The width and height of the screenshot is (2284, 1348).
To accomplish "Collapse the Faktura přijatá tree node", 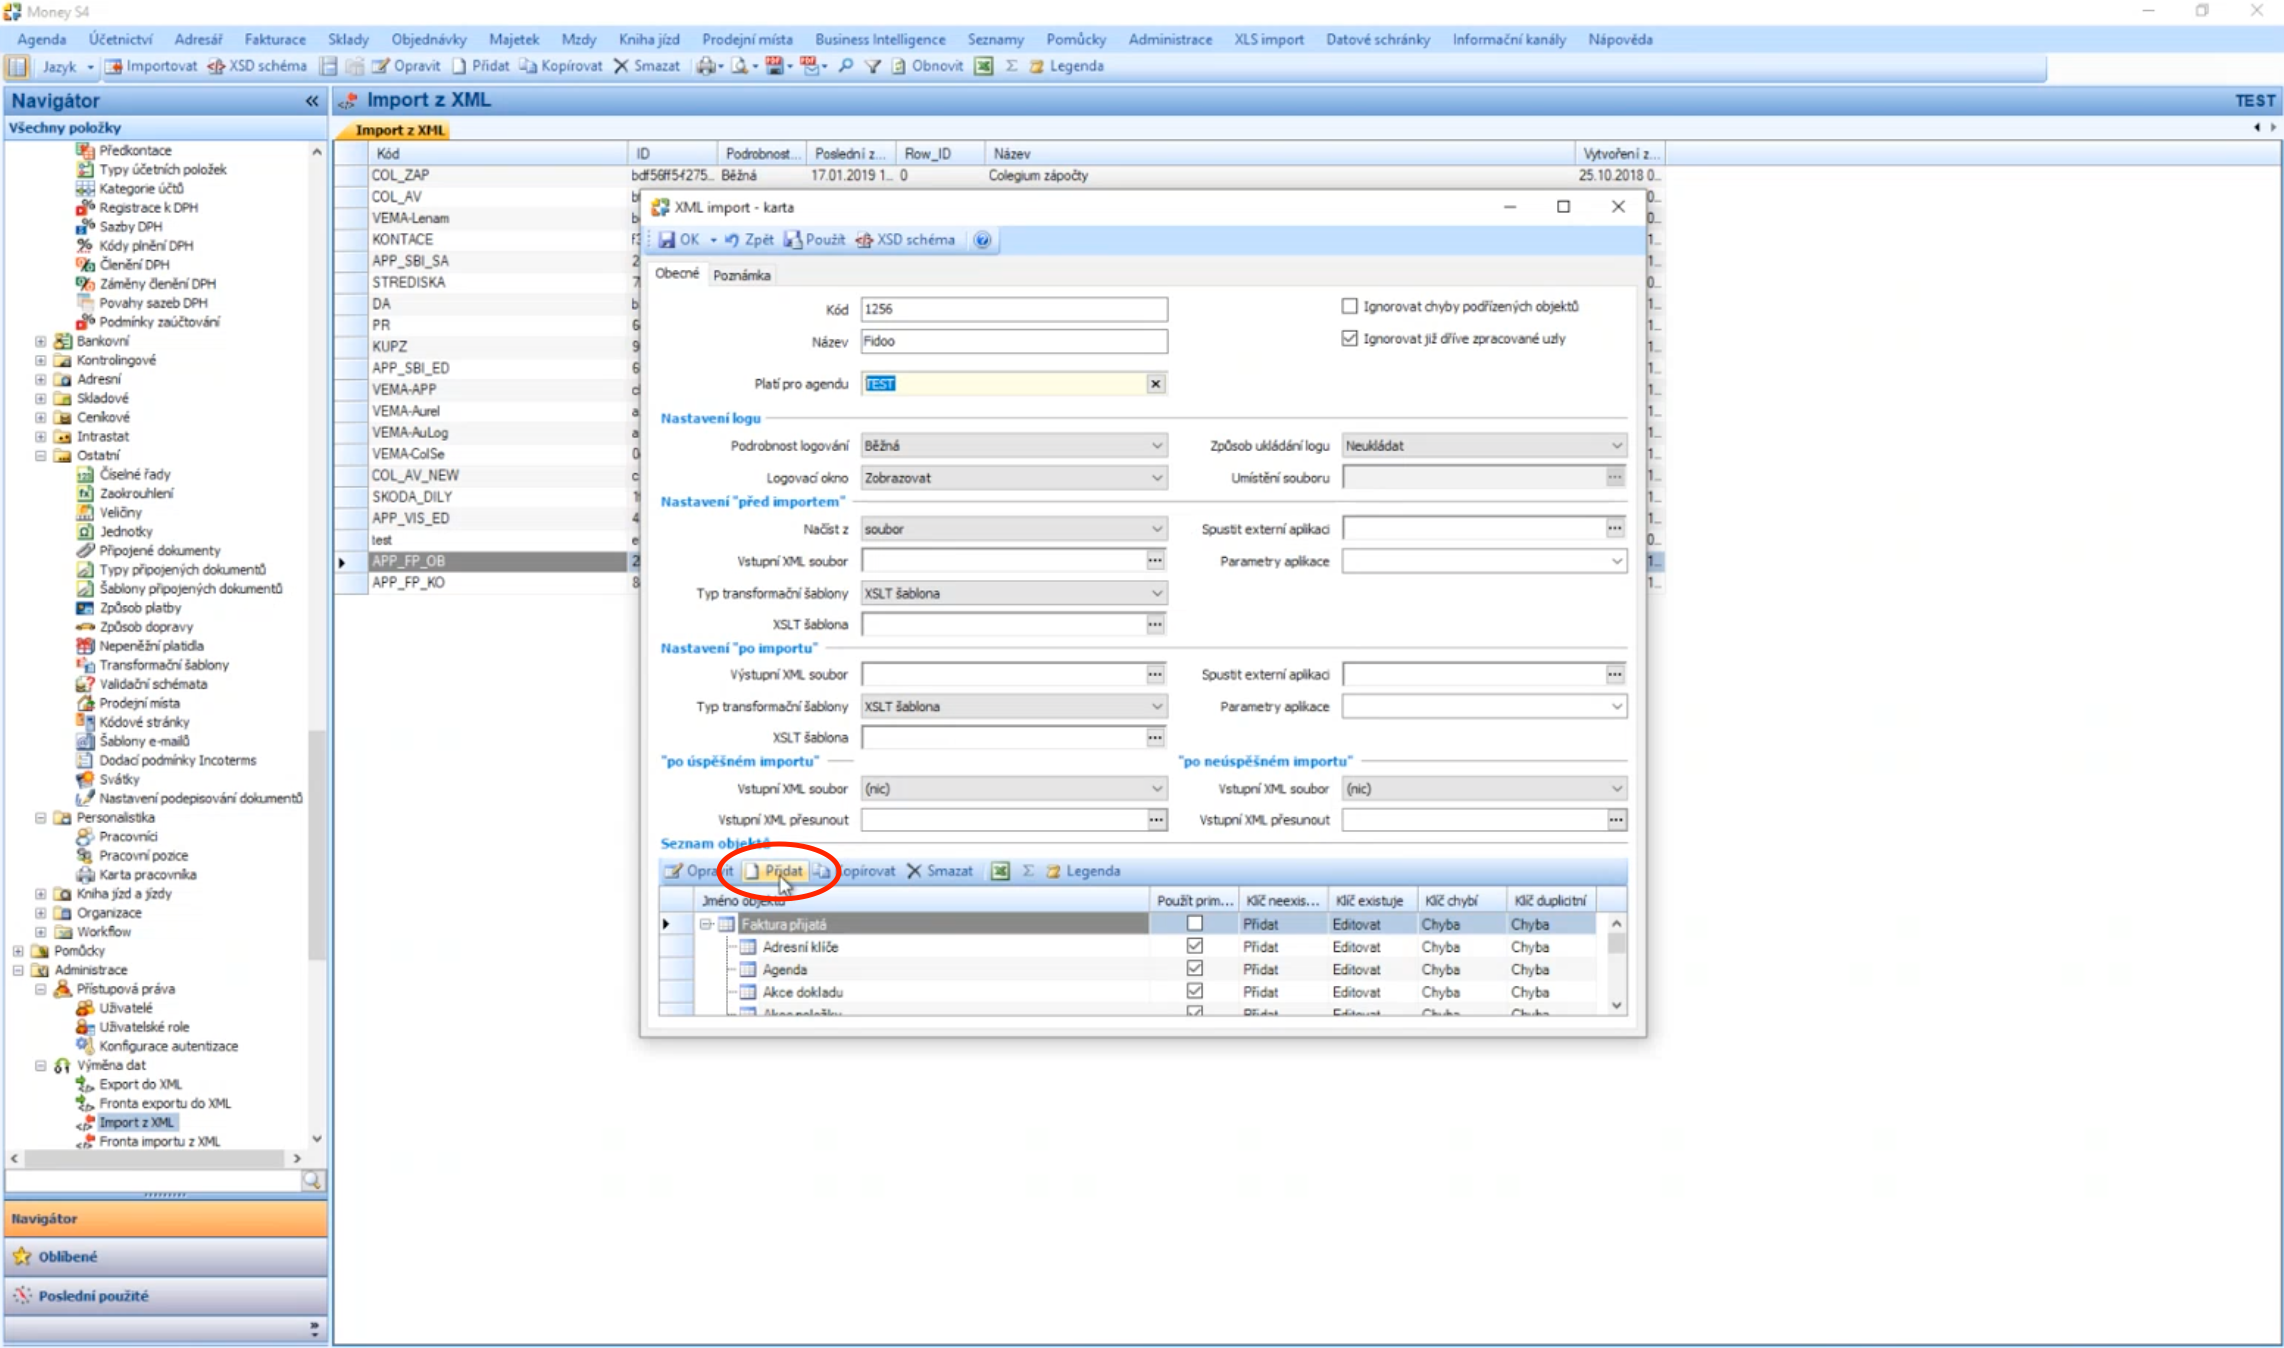I will click(x=706, y=924).
